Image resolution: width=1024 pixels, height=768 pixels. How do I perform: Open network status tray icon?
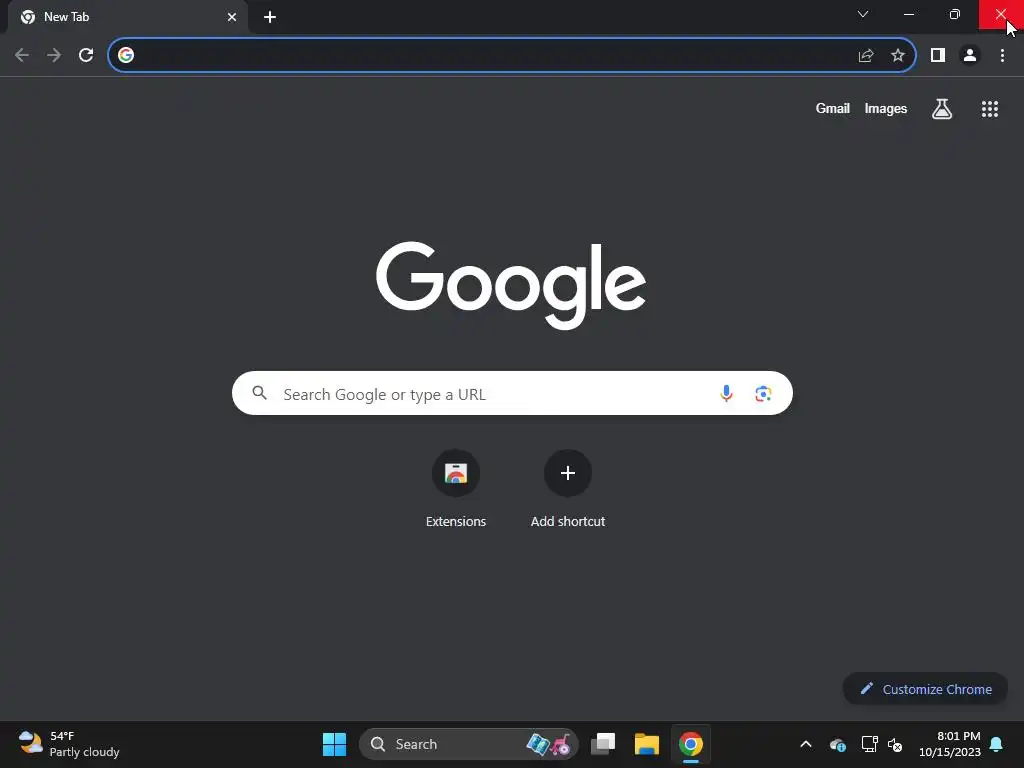click(x=869, y=744)
